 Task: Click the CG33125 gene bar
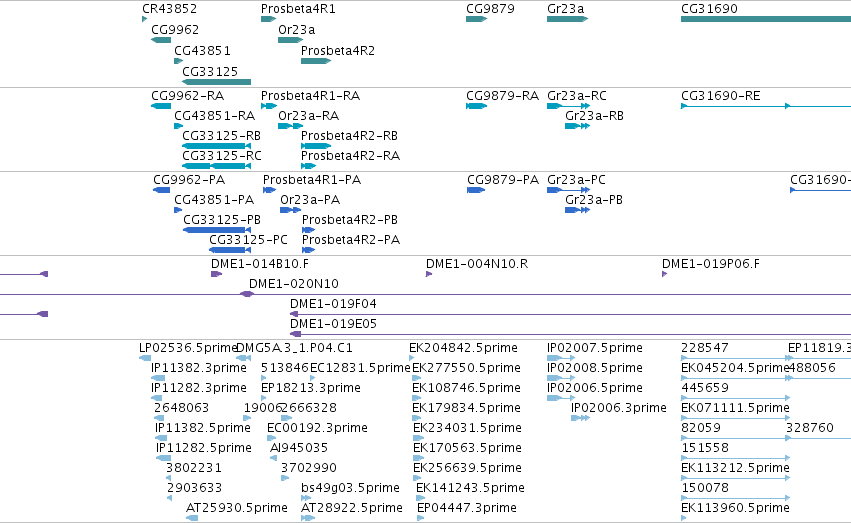(x=217, y=82)
